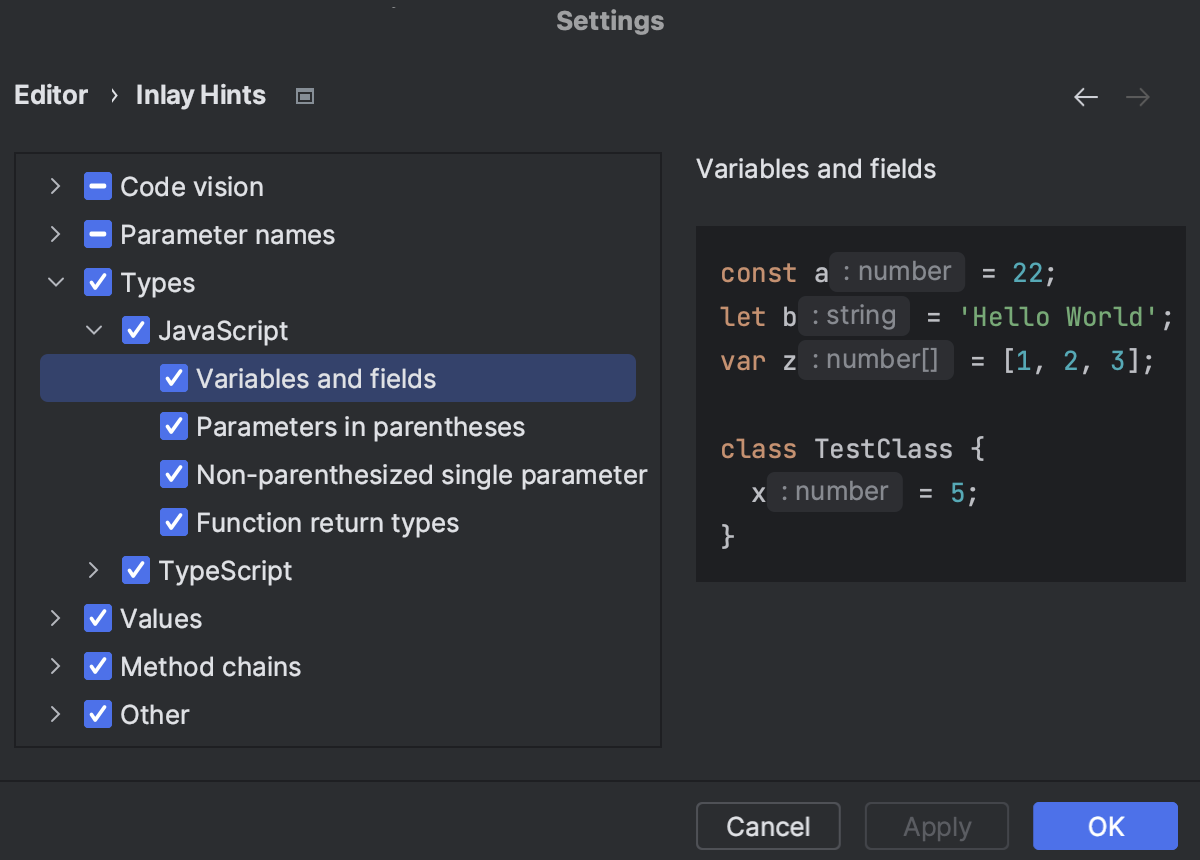The height and width of the screenshot is (860, 1200).
Task: Uncheck Non-parenthesized single parameter
Action: click(174, 474)
